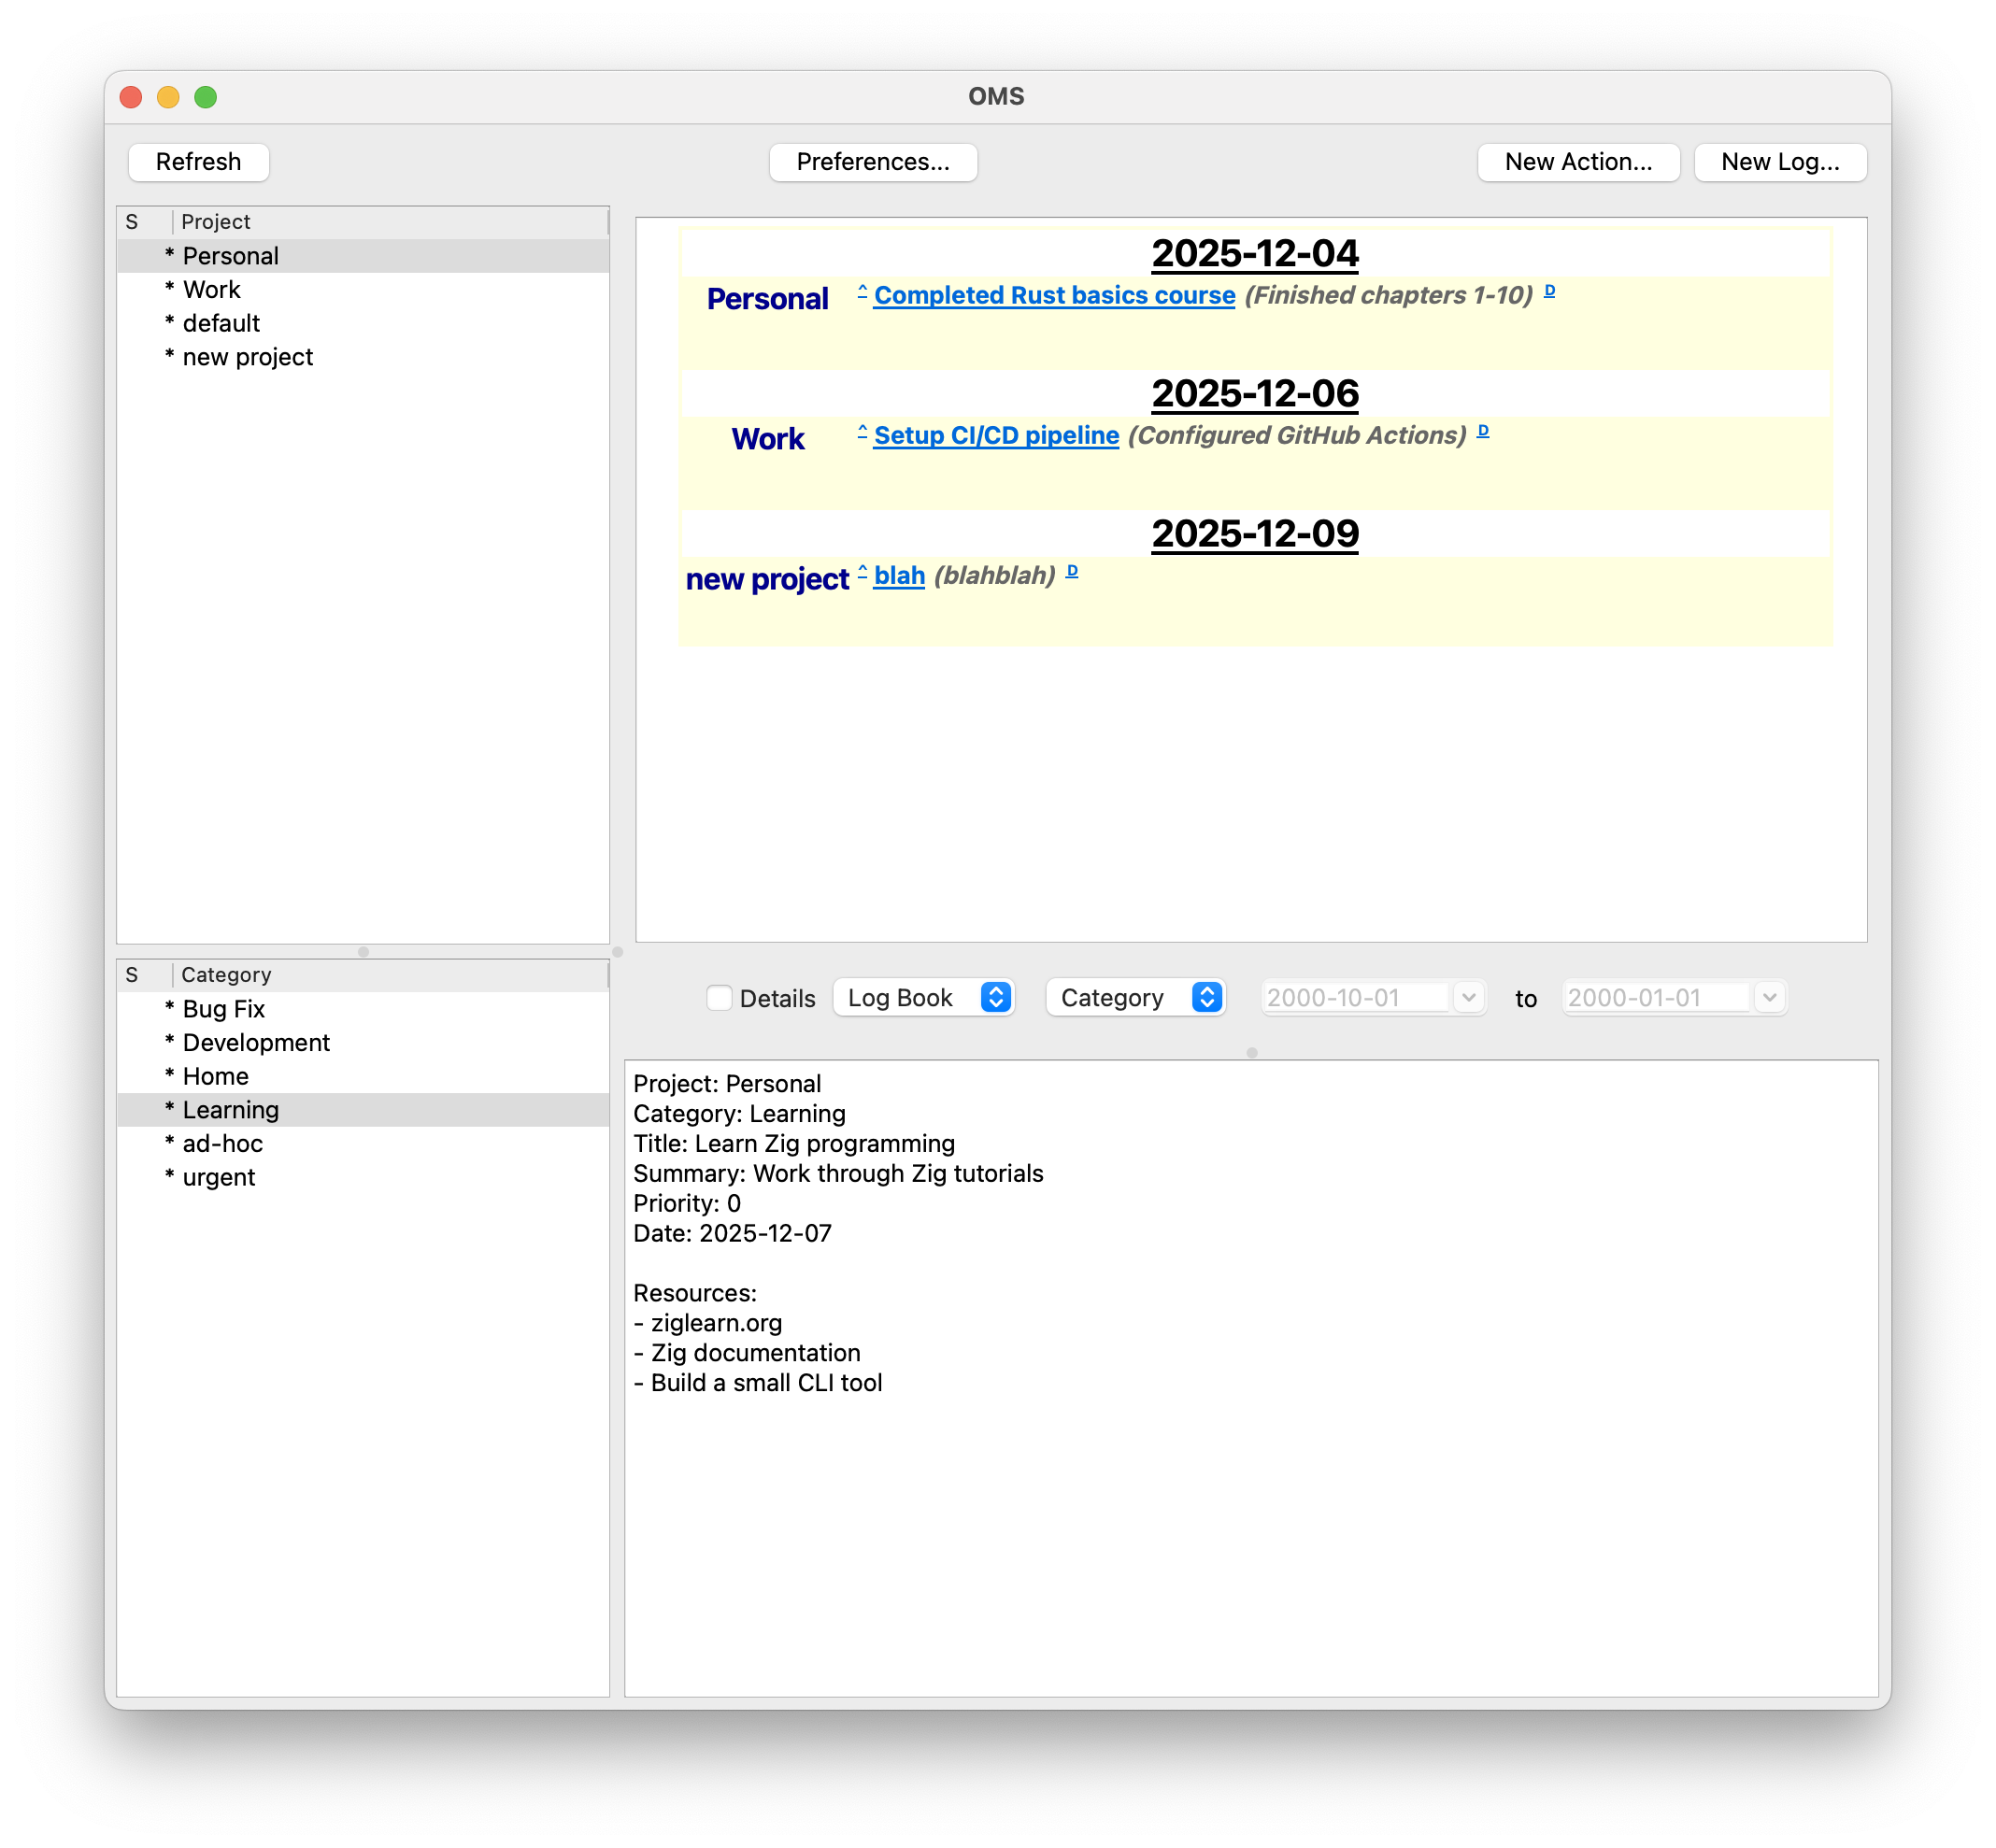Click the caret icon before Completed Rust basics course
This screenshot has width=1996, height=1848.
coord(862,292)
